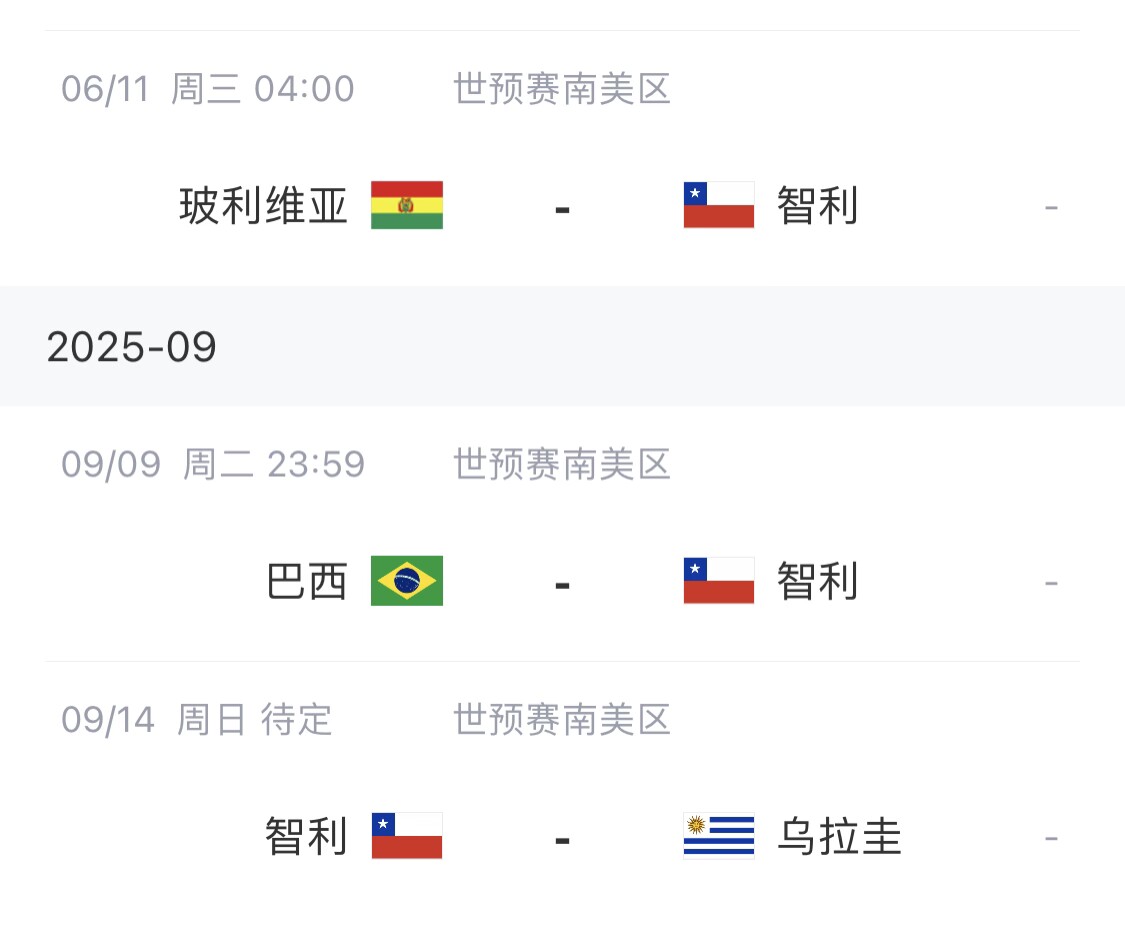Click 智利 team name opposite 玻利维亚
Image resolution: width=1125 pixels, height=940 pixels.
pos(817,207)
